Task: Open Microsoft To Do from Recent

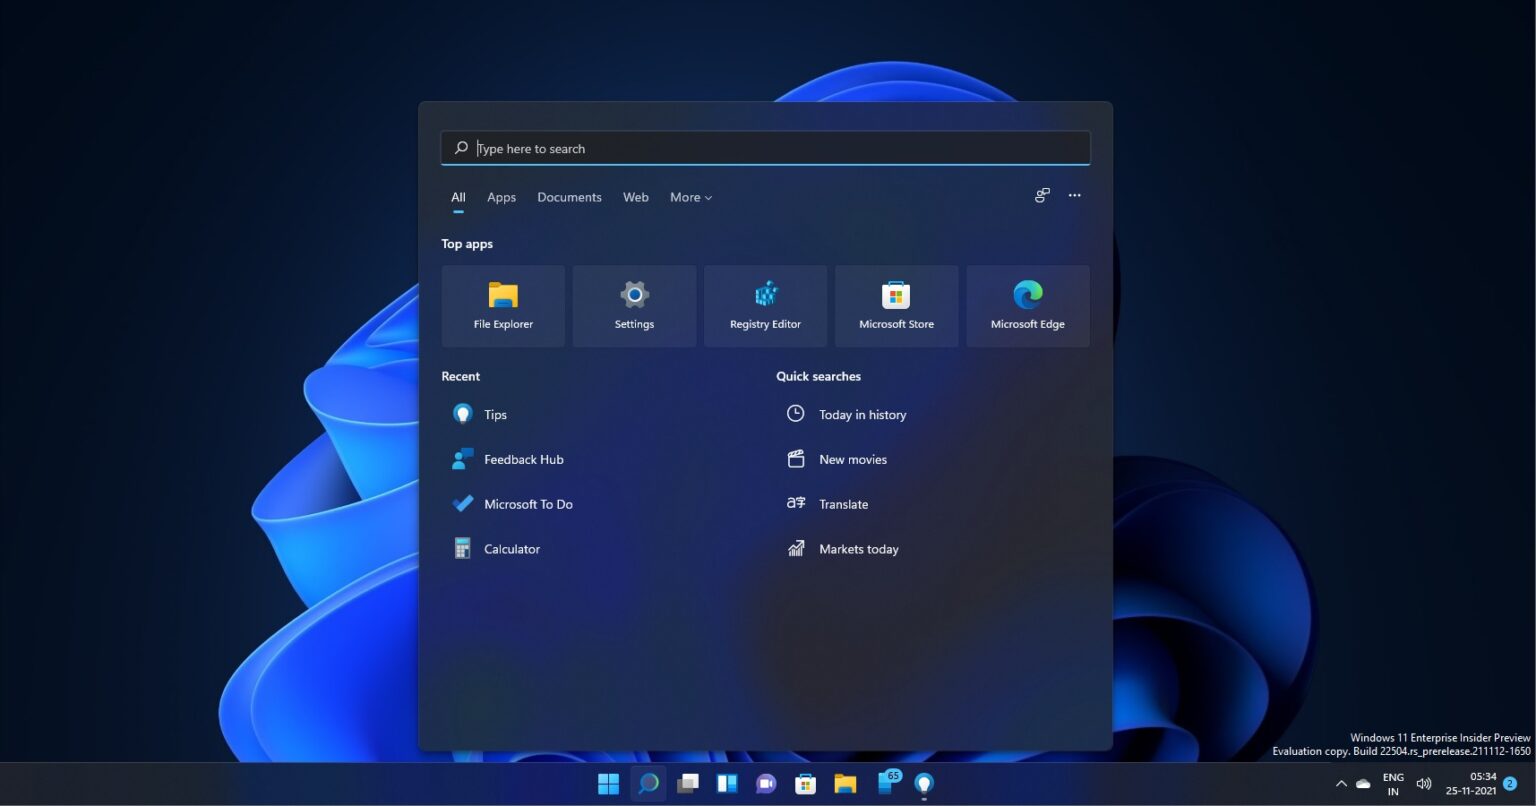Action: click(528, 504)
